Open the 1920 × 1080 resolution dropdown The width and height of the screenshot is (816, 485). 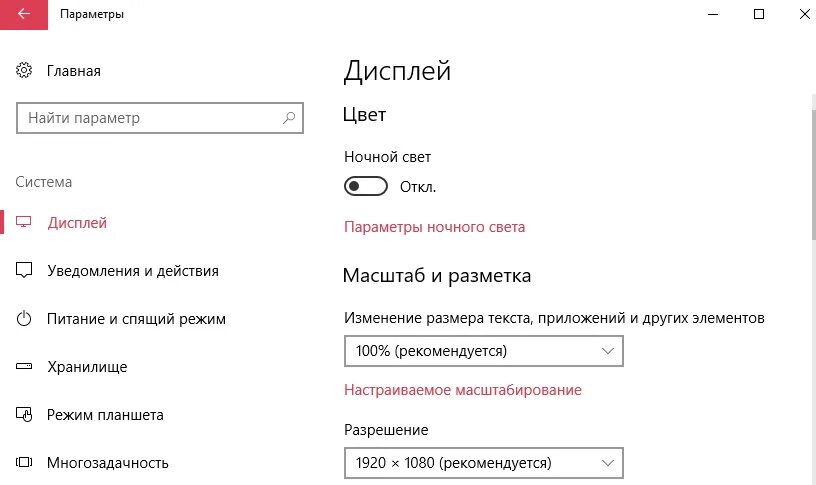pos(483,463)
